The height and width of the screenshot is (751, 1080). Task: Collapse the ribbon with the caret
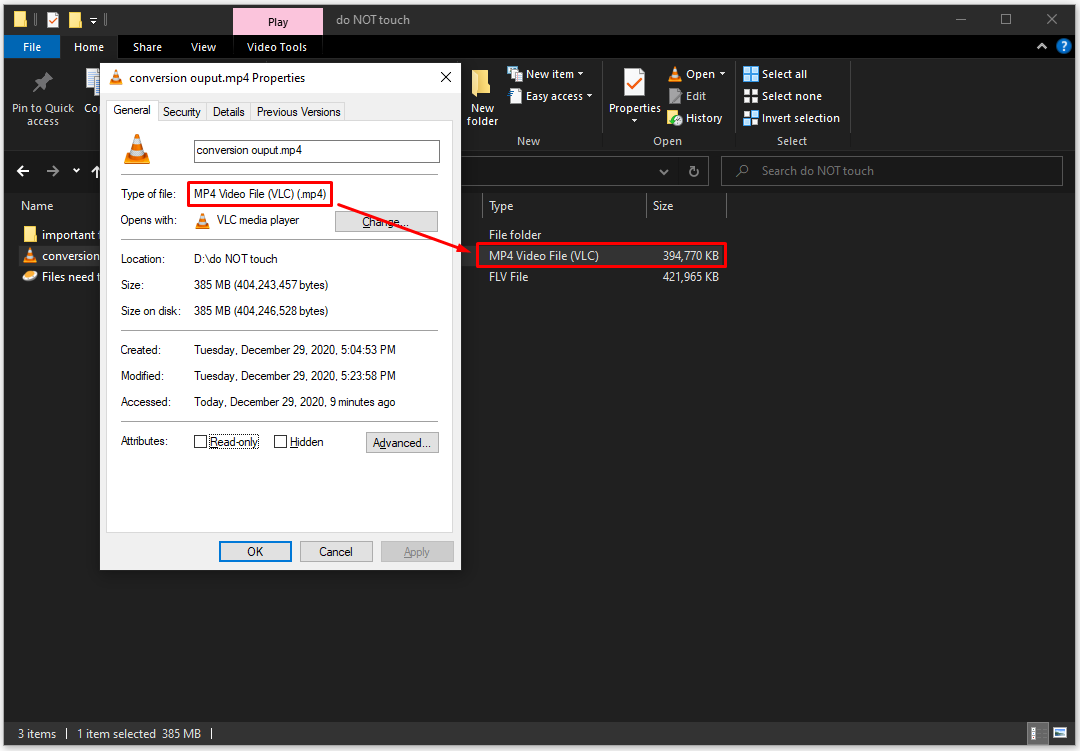(x=1042, y=46)
